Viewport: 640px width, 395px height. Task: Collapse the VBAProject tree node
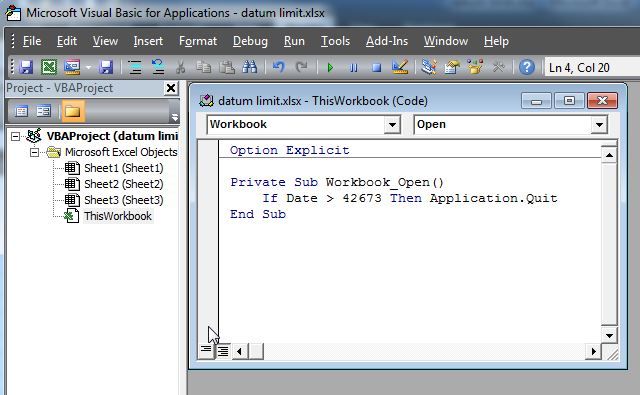[15, 136]
